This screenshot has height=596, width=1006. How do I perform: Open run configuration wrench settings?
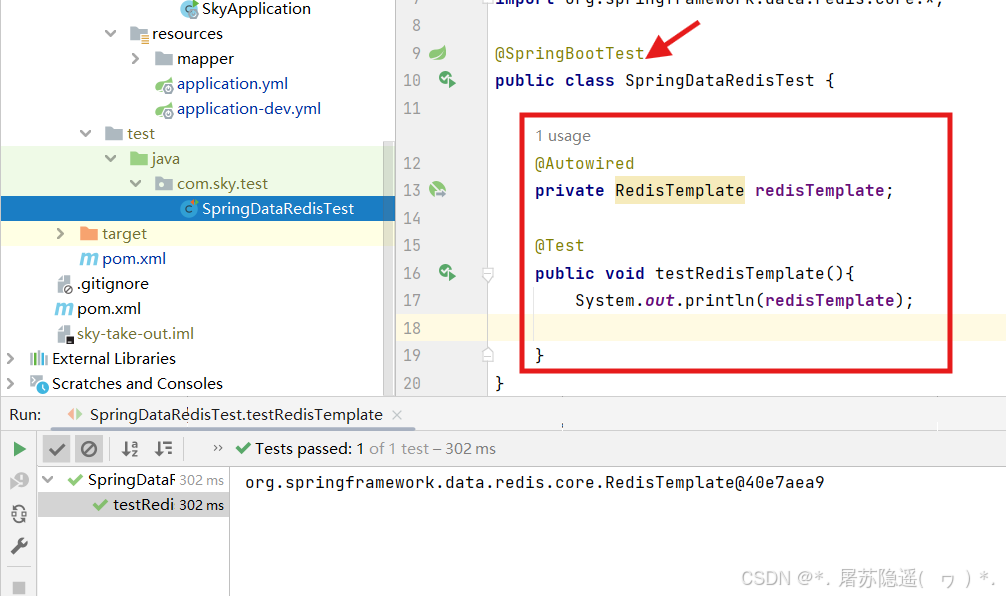(x=19, y=546)
